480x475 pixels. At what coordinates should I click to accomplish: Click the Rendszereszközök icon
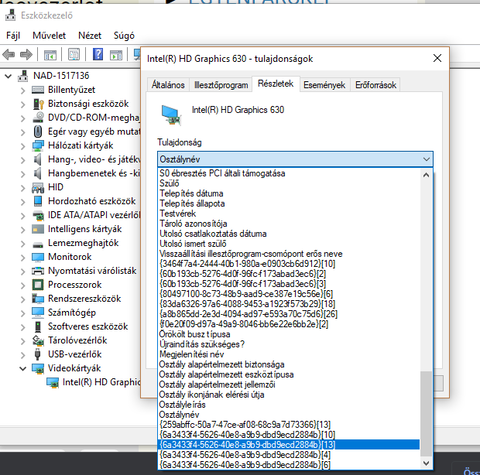tap(38, 299)
